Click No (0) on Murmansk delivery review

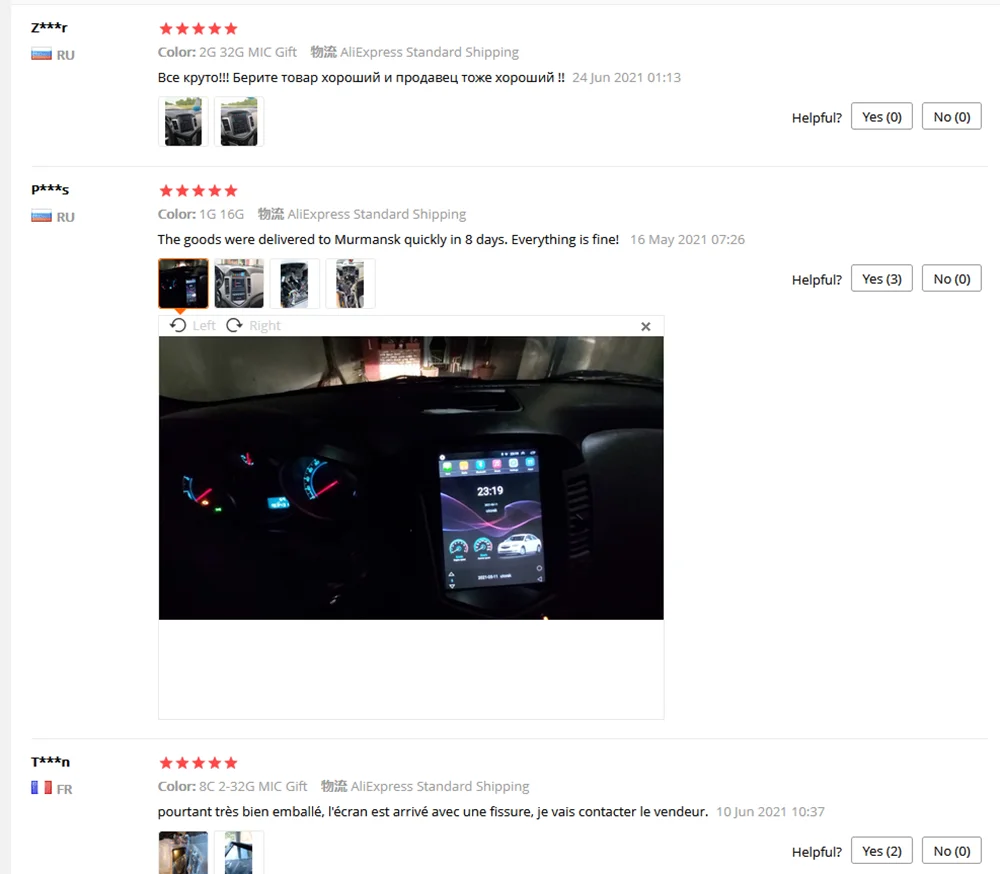pos(952,279)
